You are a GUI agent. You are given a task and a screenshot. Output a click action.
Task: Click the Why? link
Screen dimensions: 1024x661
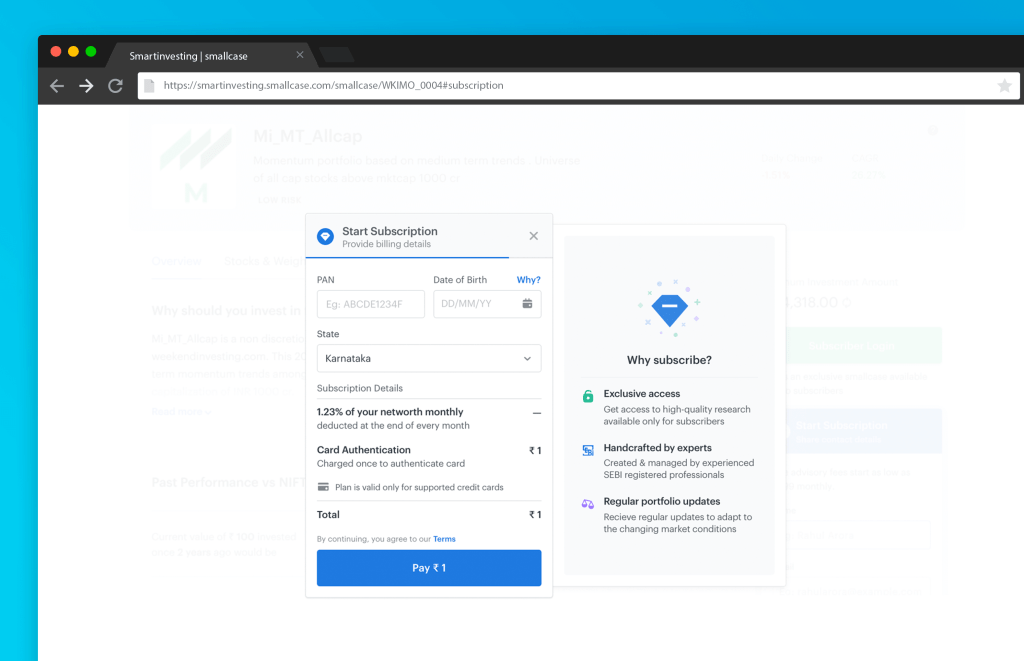tap(528, 280)
